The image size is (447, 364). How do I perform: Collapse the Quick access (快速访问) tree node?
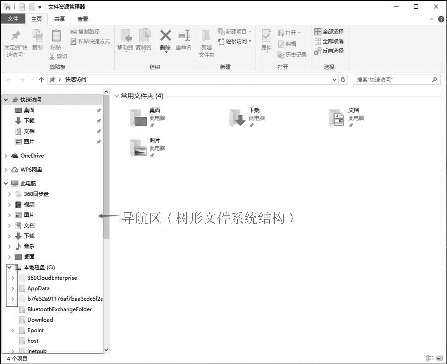click(x=6, y=100)
